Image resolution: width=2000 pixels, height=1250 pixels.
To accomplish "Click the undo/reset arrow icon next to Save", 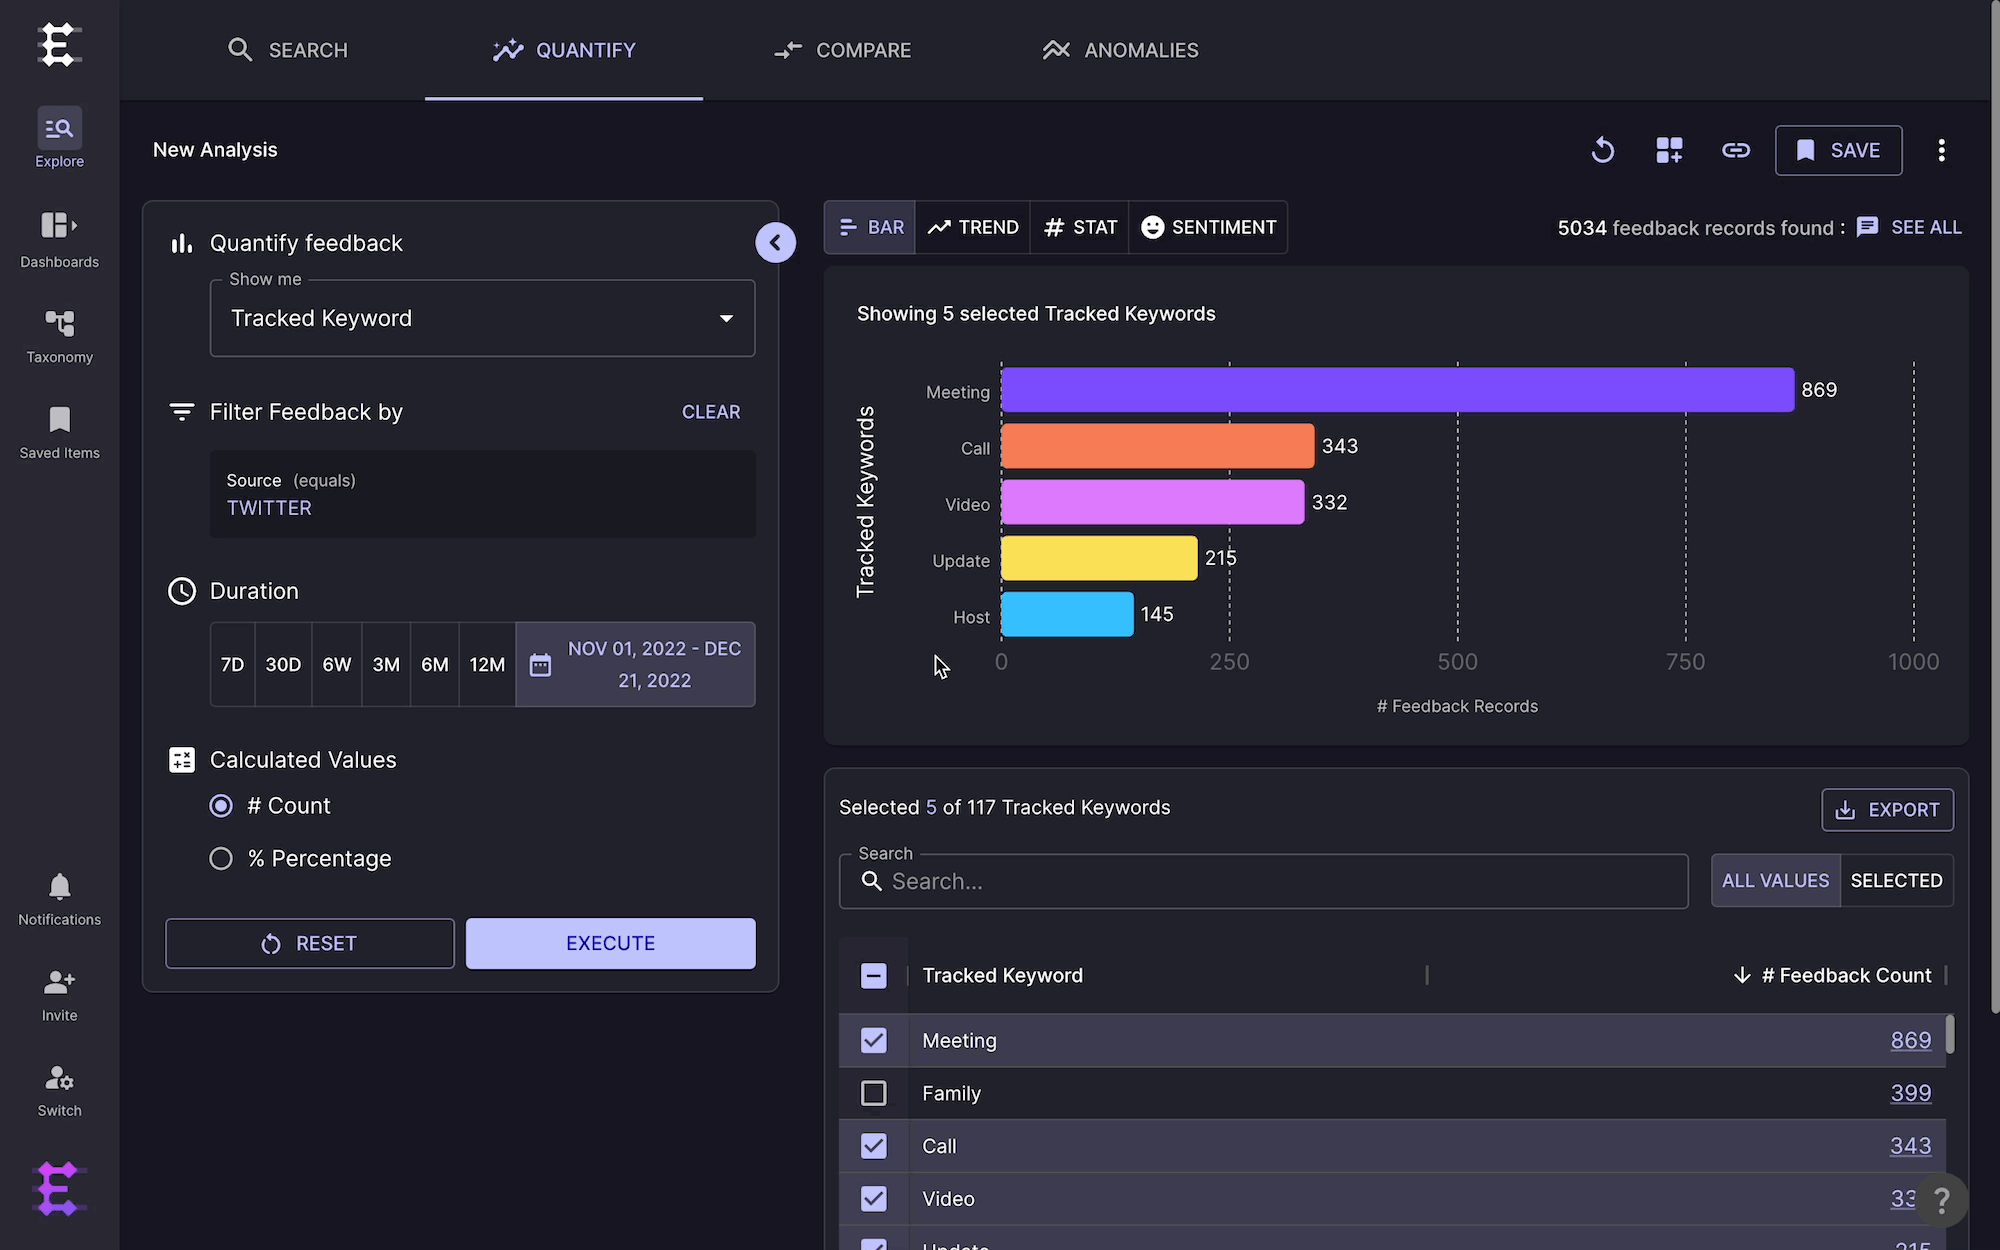I will [x=1603, y=150].
